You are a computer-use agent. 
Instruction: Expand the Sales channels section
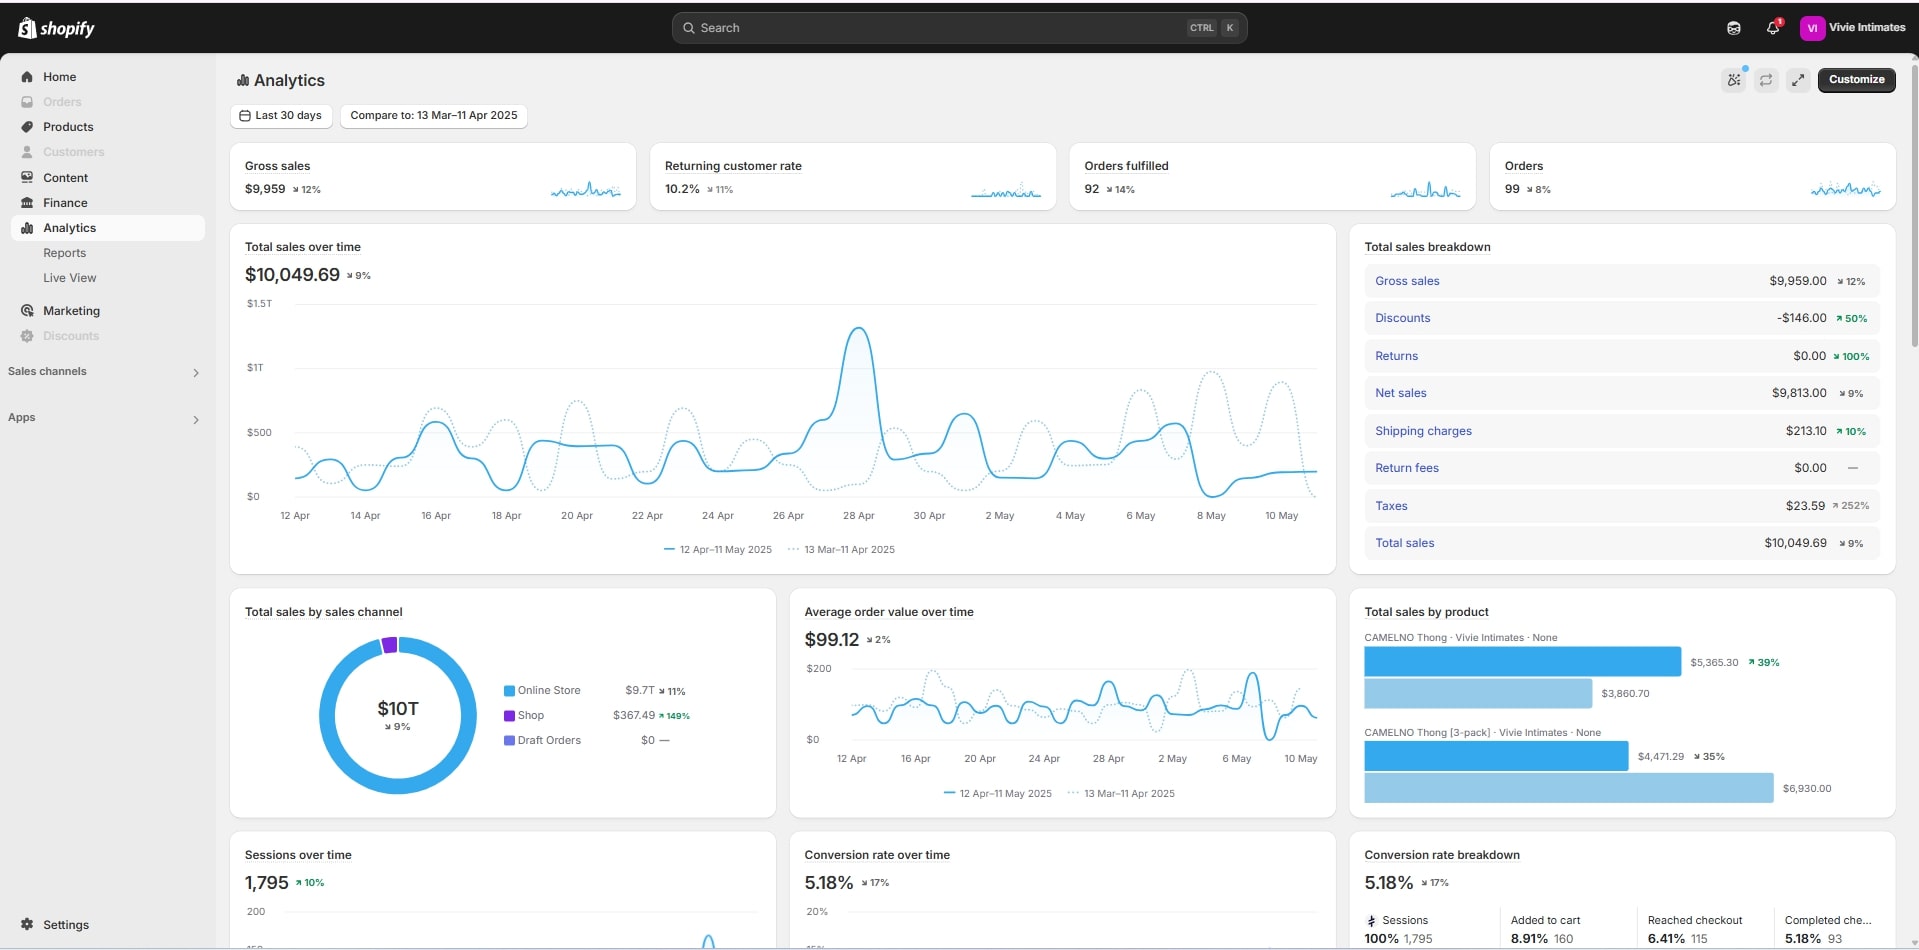[196, 373]
